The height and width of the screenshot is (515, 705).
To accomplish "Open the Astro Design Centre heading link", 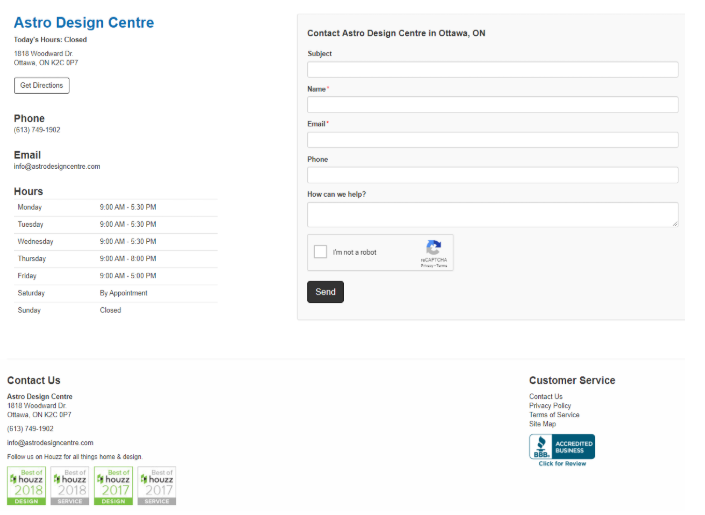I will (x=84, y=22).
